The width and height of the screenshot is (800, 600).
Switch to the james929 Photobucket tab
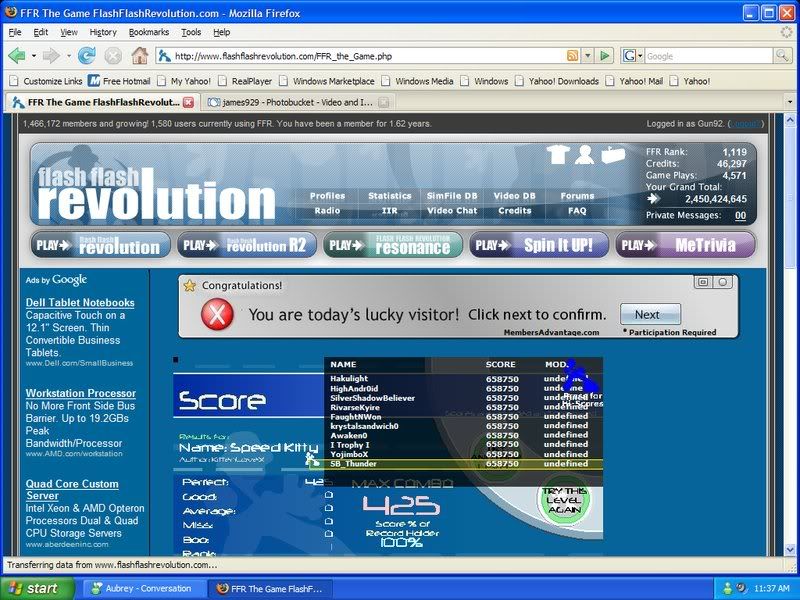point(290,102)
